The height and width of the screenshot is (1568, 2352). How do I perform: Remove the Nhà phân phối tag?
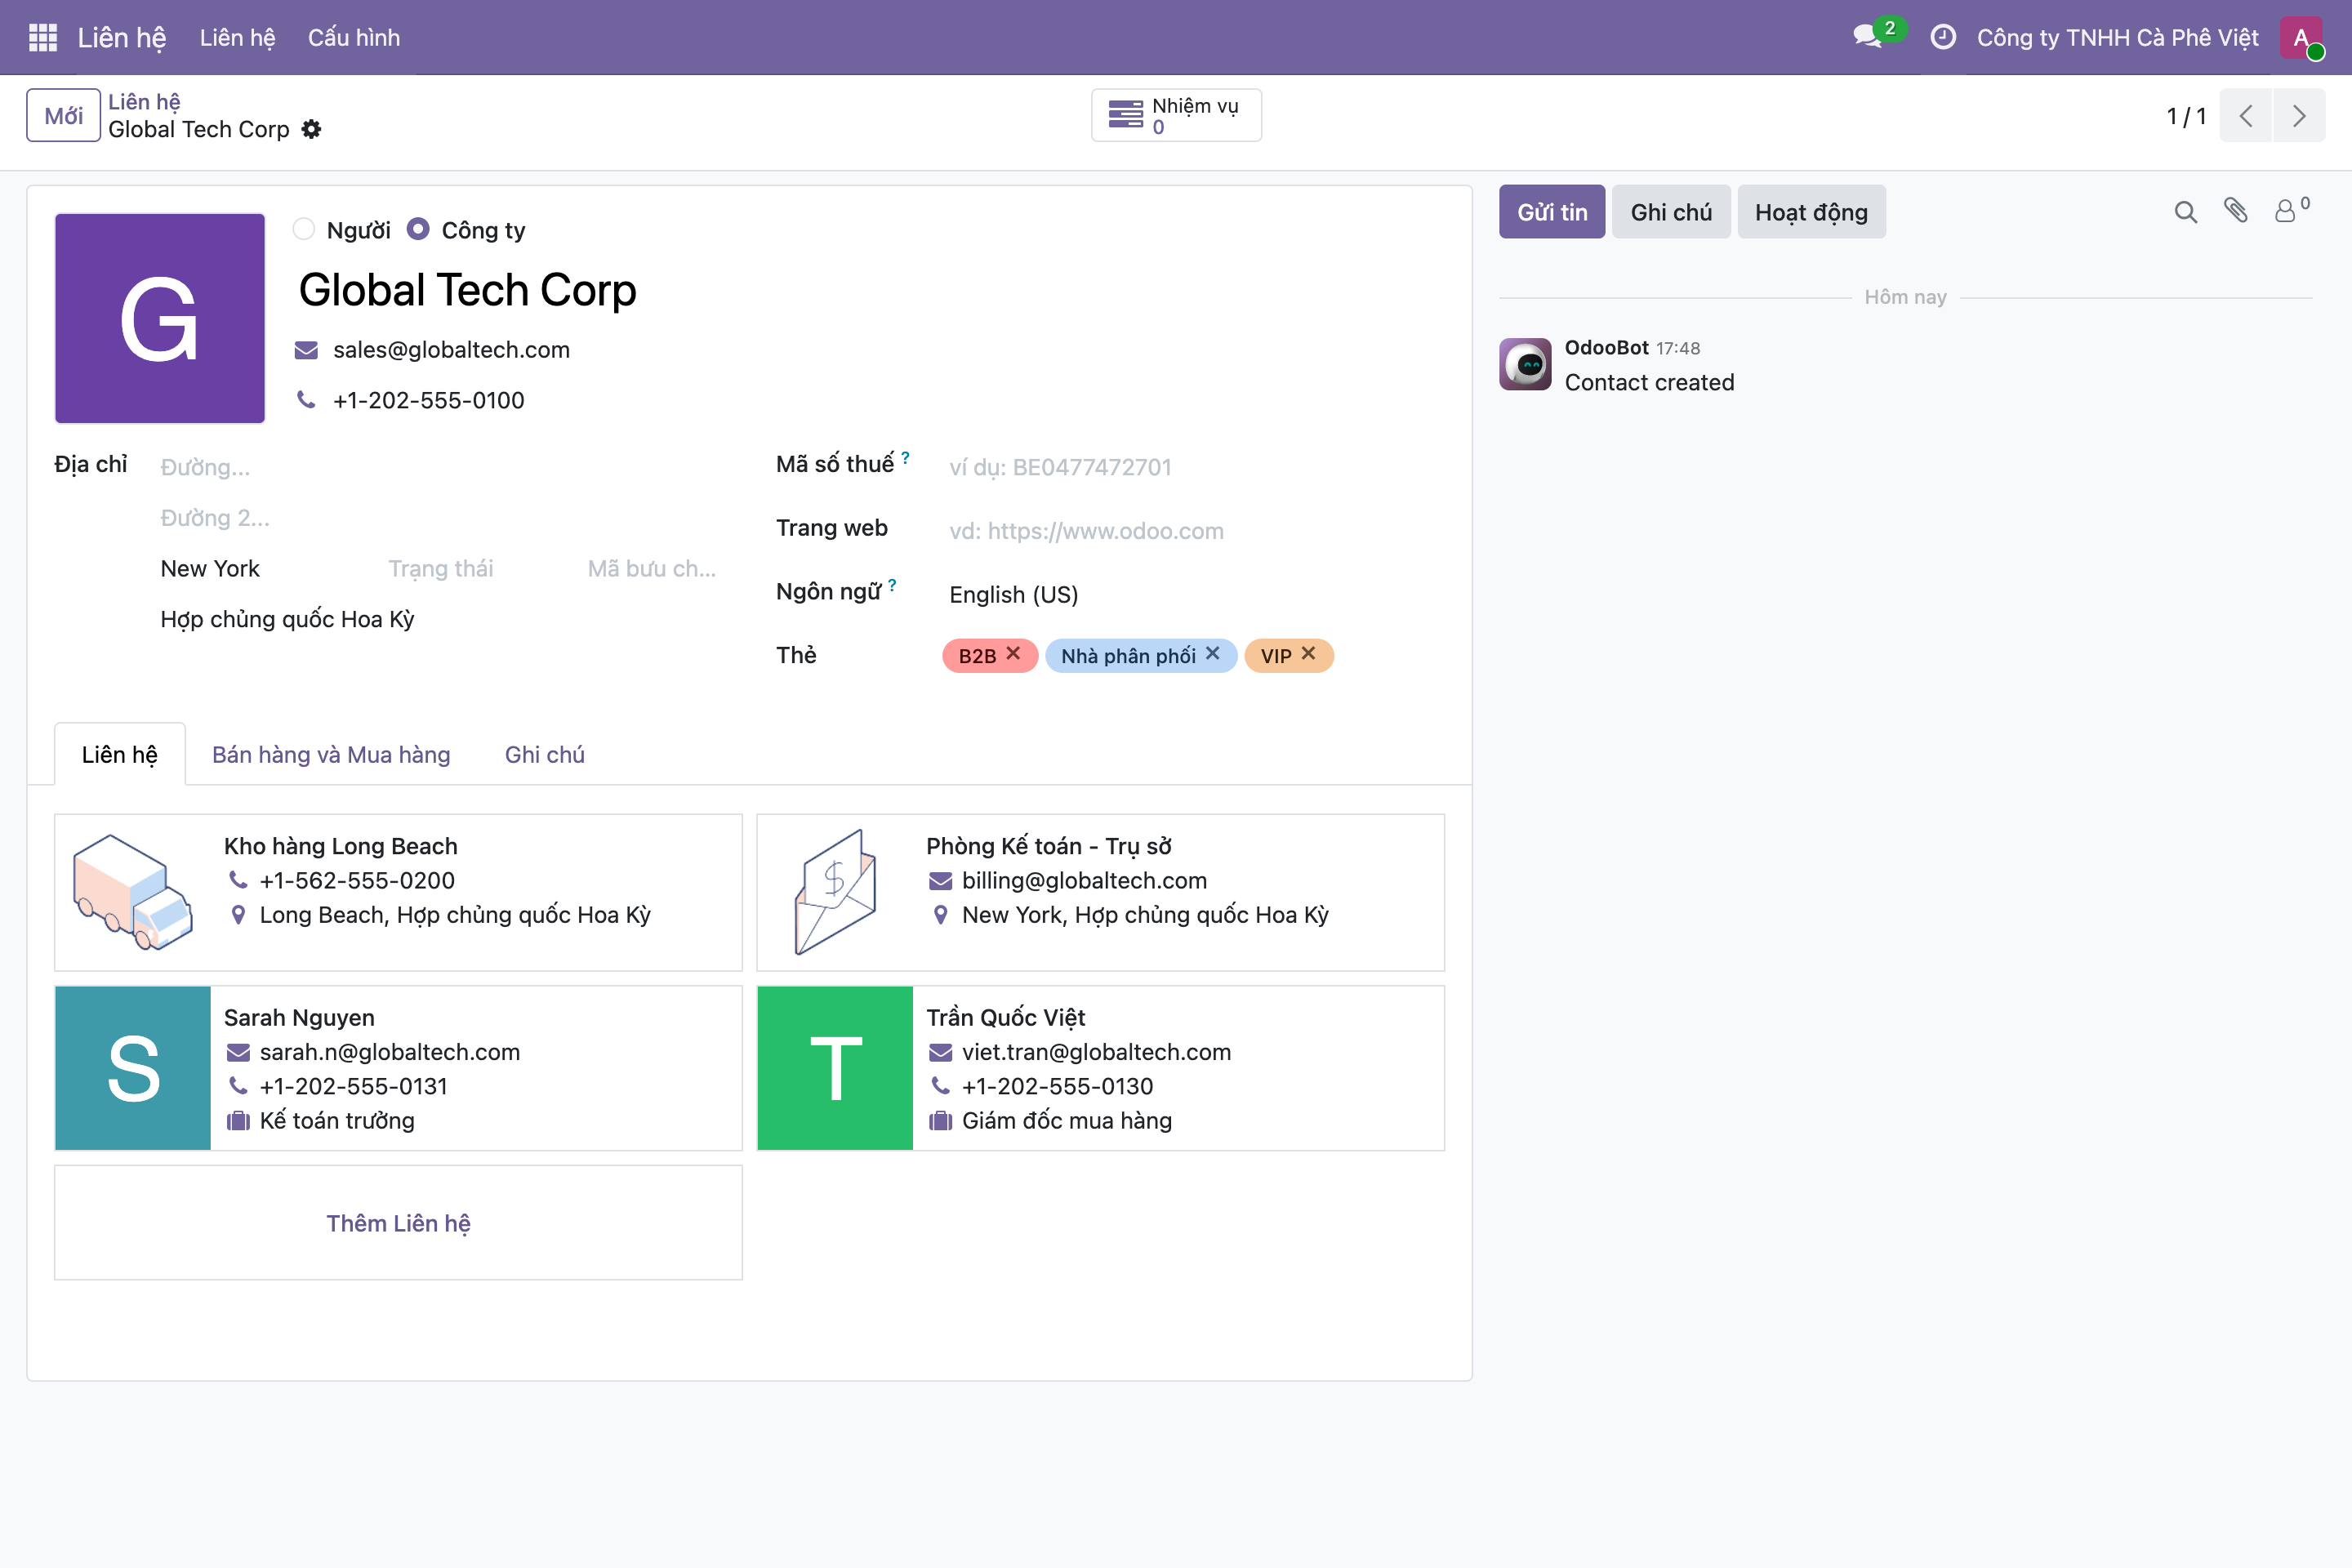tap(1213, 653)
